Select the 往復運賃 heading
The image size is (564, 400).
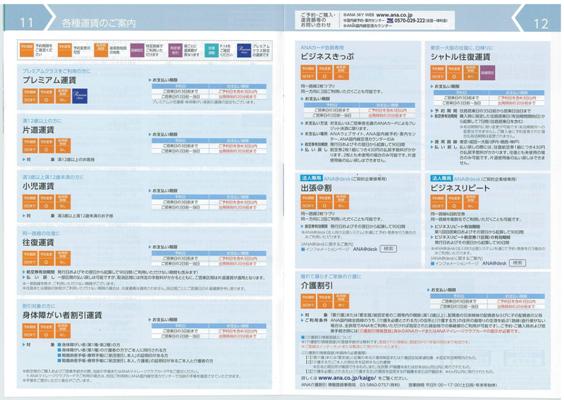point(38,242)
